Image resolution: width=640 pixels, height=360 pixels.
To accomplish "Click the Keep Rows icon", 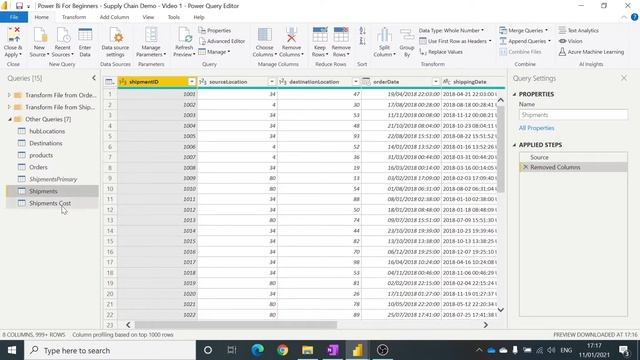I will point(320,42).
